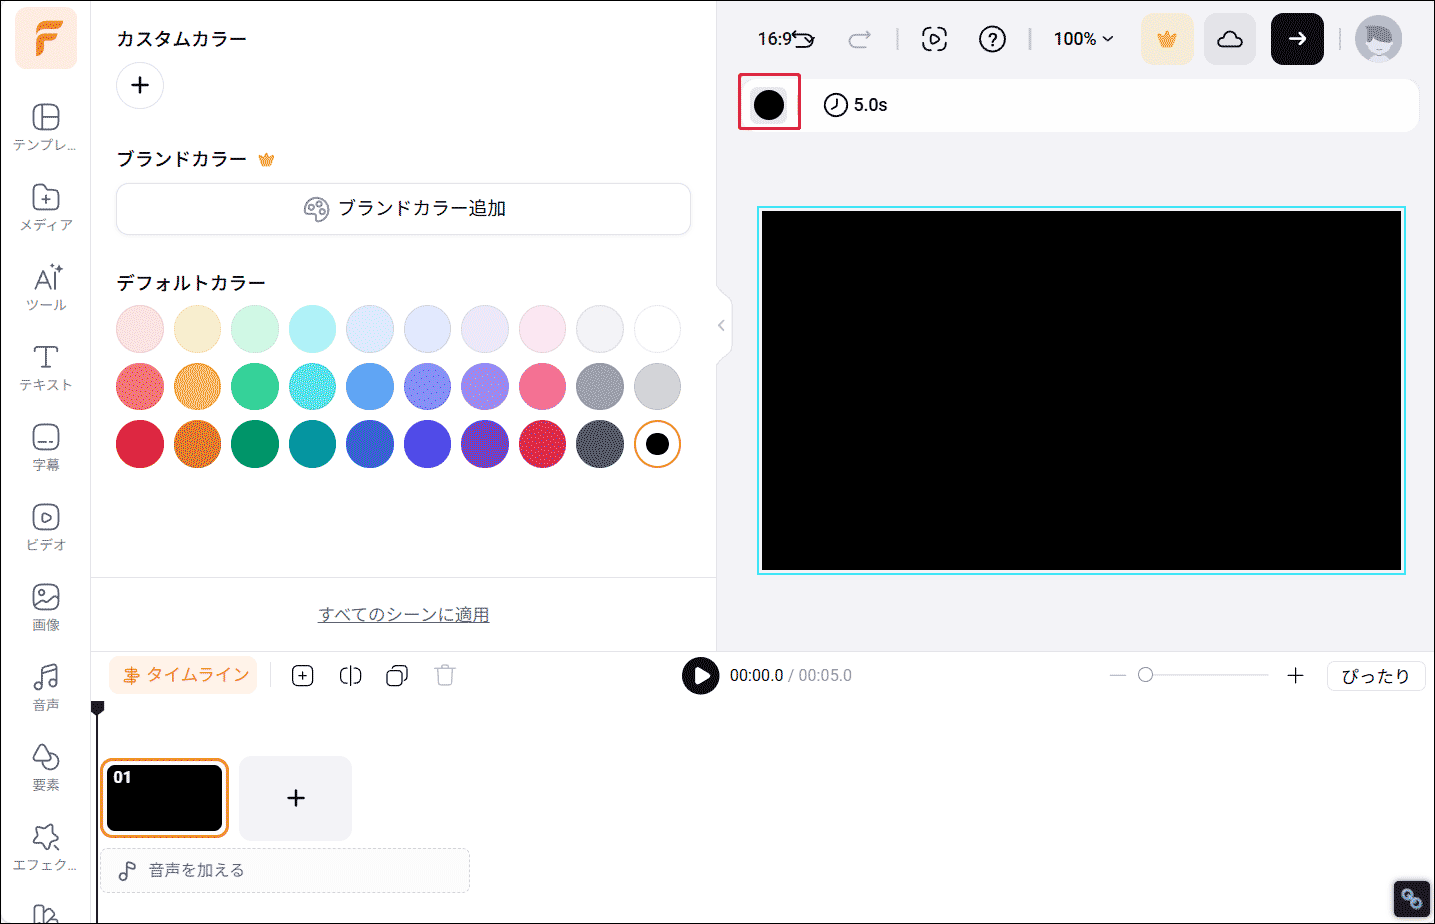This screenshot has height=924, width=1435.
Task: Collapse the left color panel with the chevron
Action: coord(722,325)
